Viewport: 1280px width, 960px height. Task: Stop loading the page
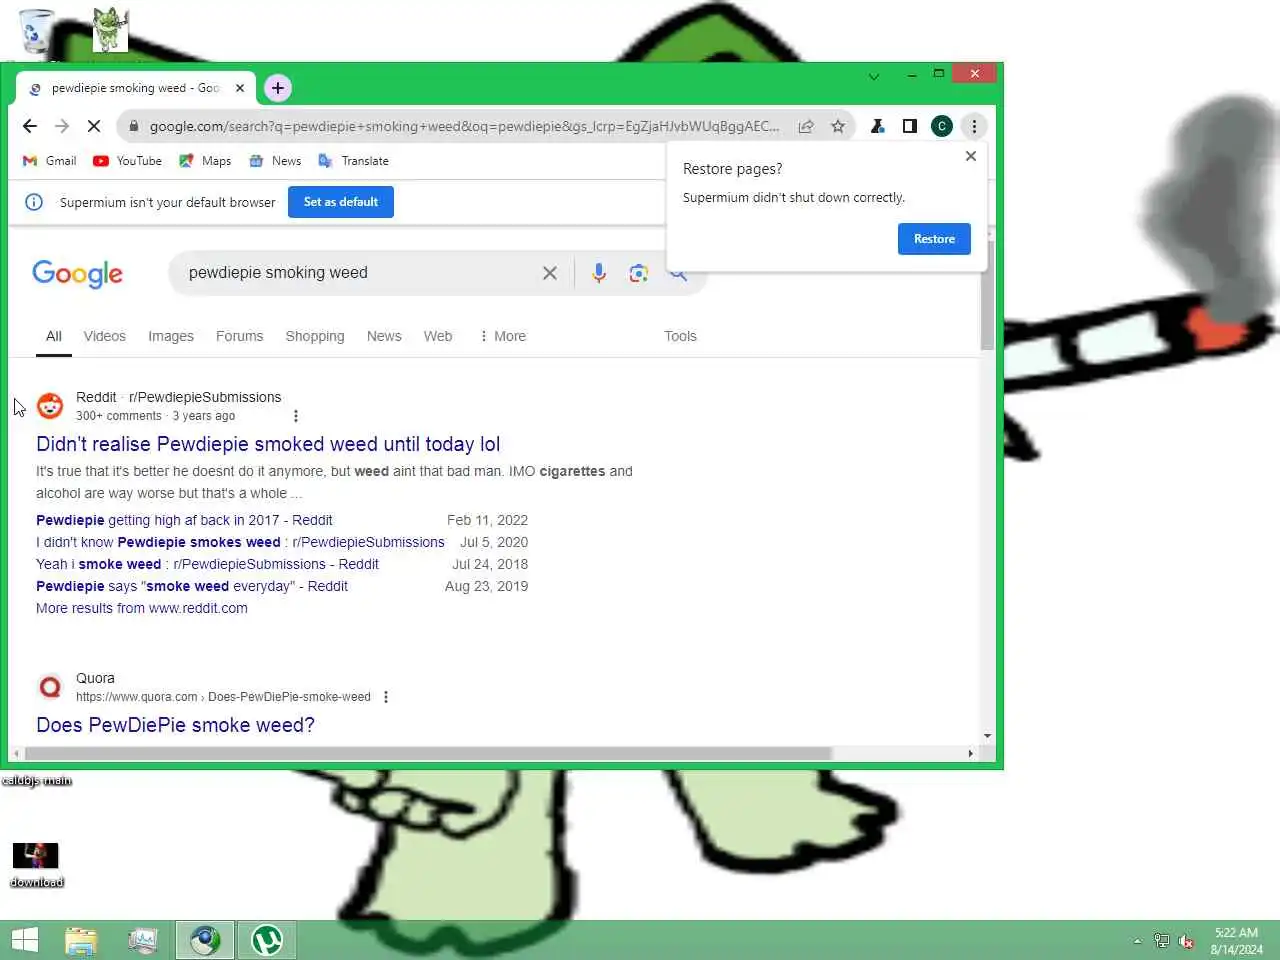(94, 126)
